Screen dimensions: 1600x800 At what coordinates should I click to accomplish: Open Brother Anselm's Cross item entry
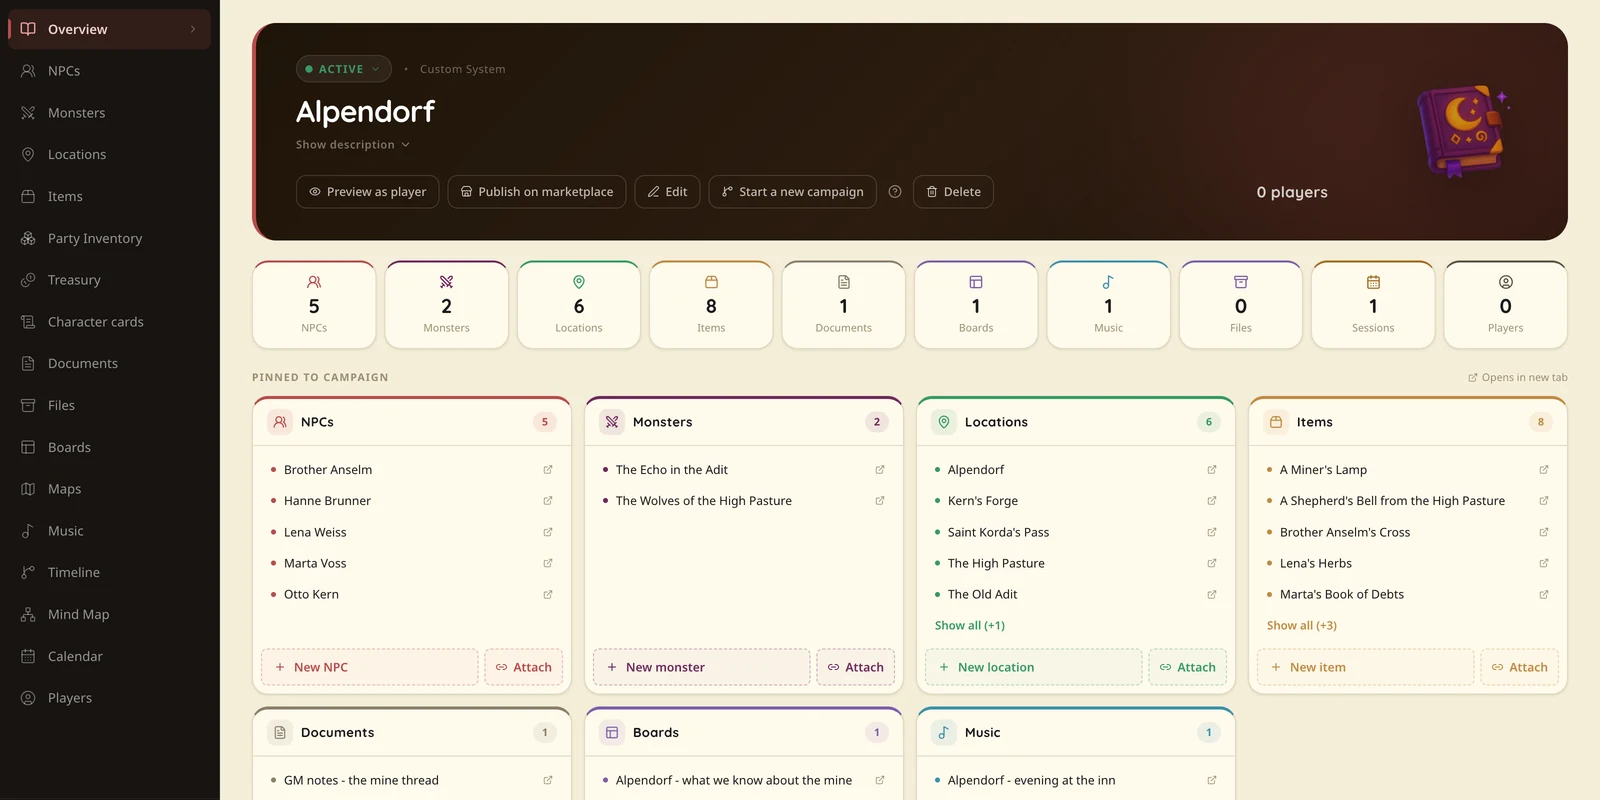[x=1408, y=532]
